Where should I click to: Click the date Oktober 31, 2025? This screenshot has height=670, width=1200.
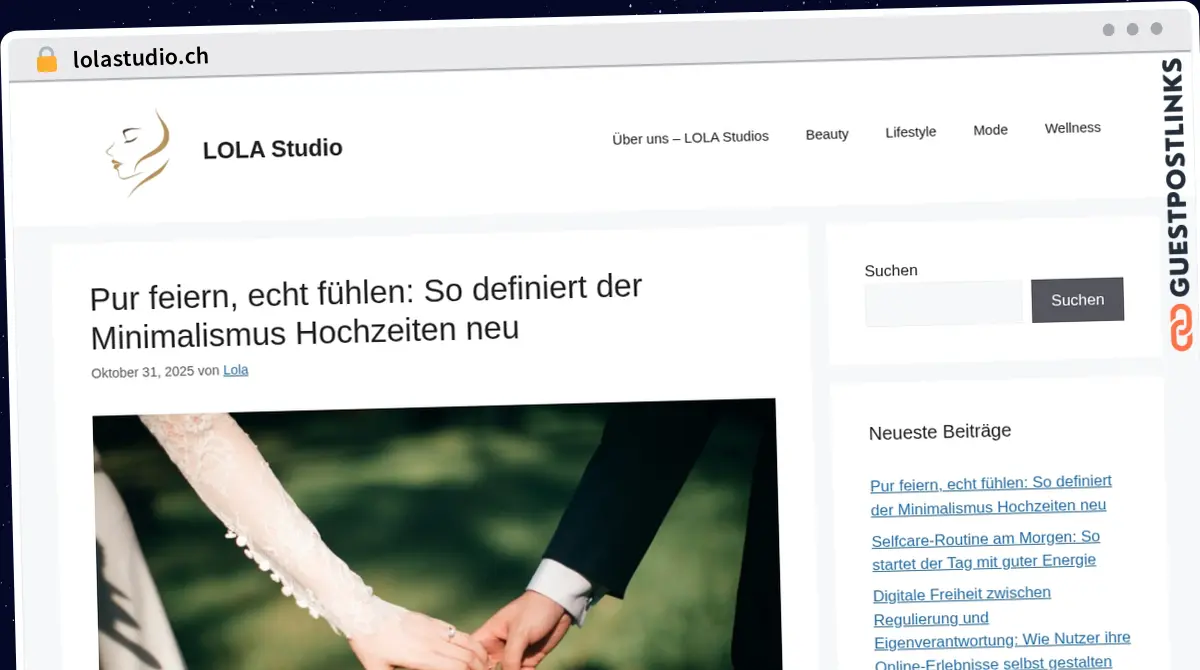(x=142, y=372)
